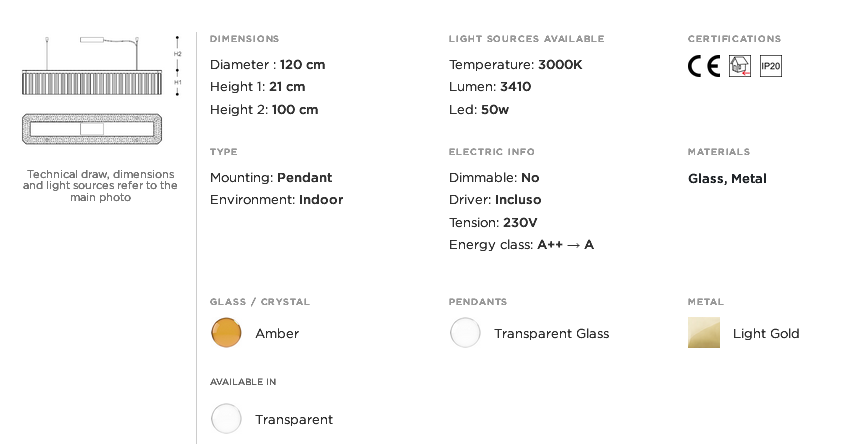Click the indoor-use house certification icon
This screenshot has height=444, width=844.
point(740,66)
